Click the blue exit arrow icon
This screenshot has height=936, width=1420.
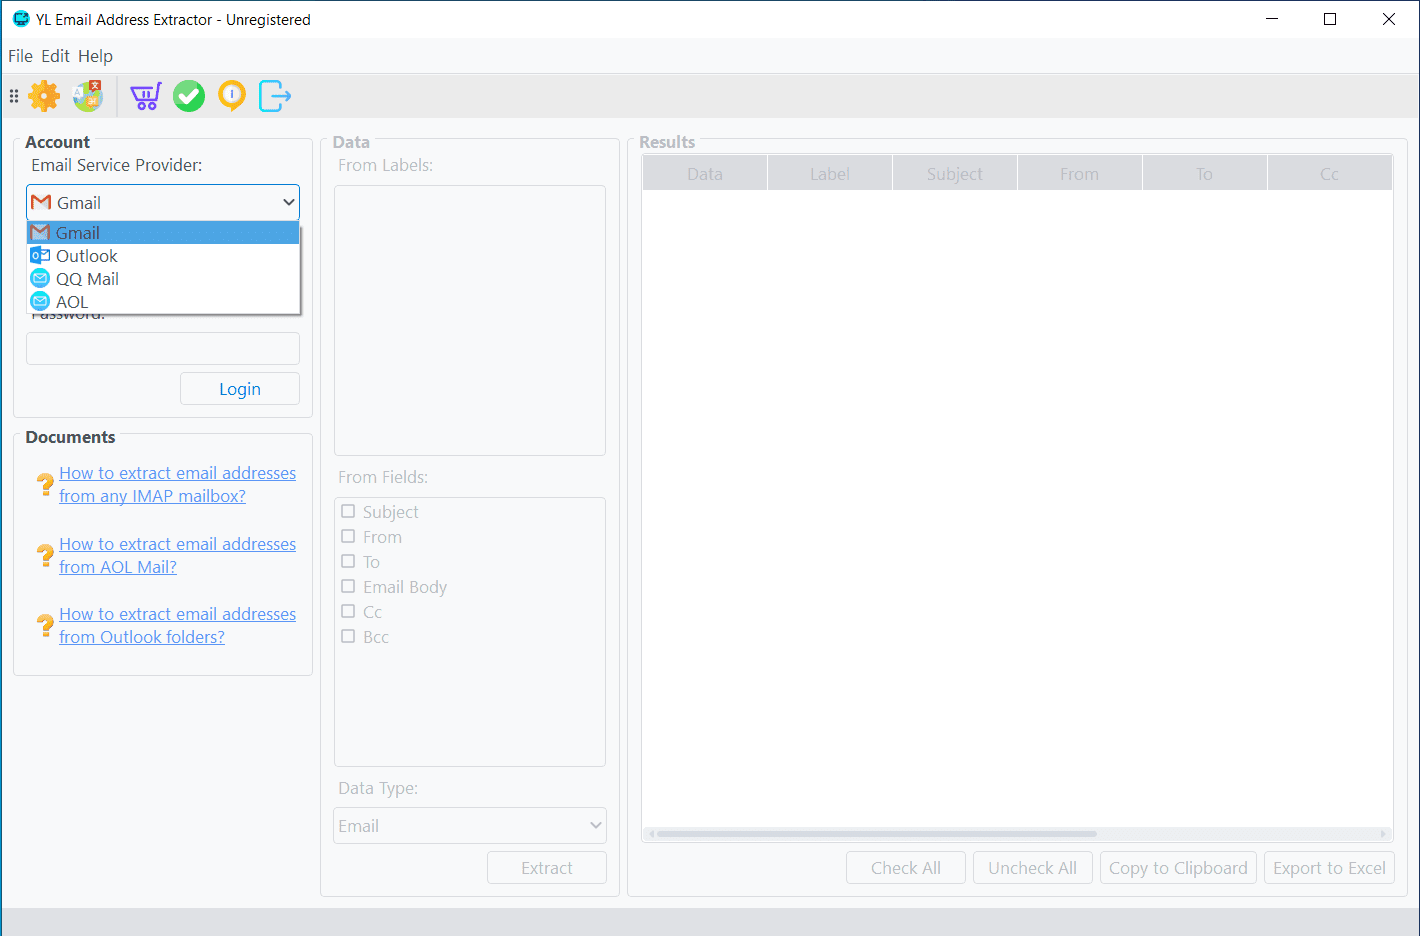[275, 96]
